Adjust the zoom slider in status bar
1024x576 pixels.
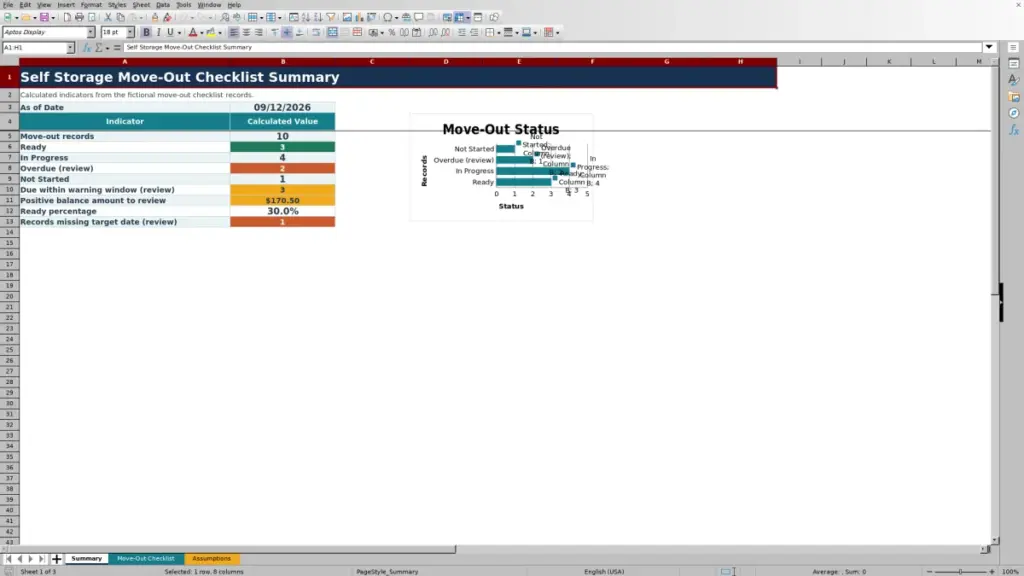click(960, 571)
